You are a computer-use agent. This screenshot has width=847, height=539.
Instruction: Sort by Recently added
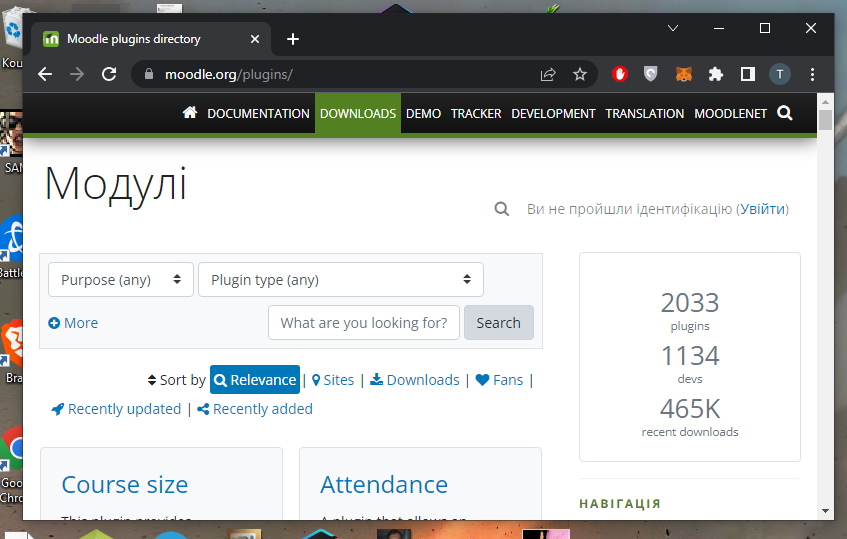click(254, 409)
